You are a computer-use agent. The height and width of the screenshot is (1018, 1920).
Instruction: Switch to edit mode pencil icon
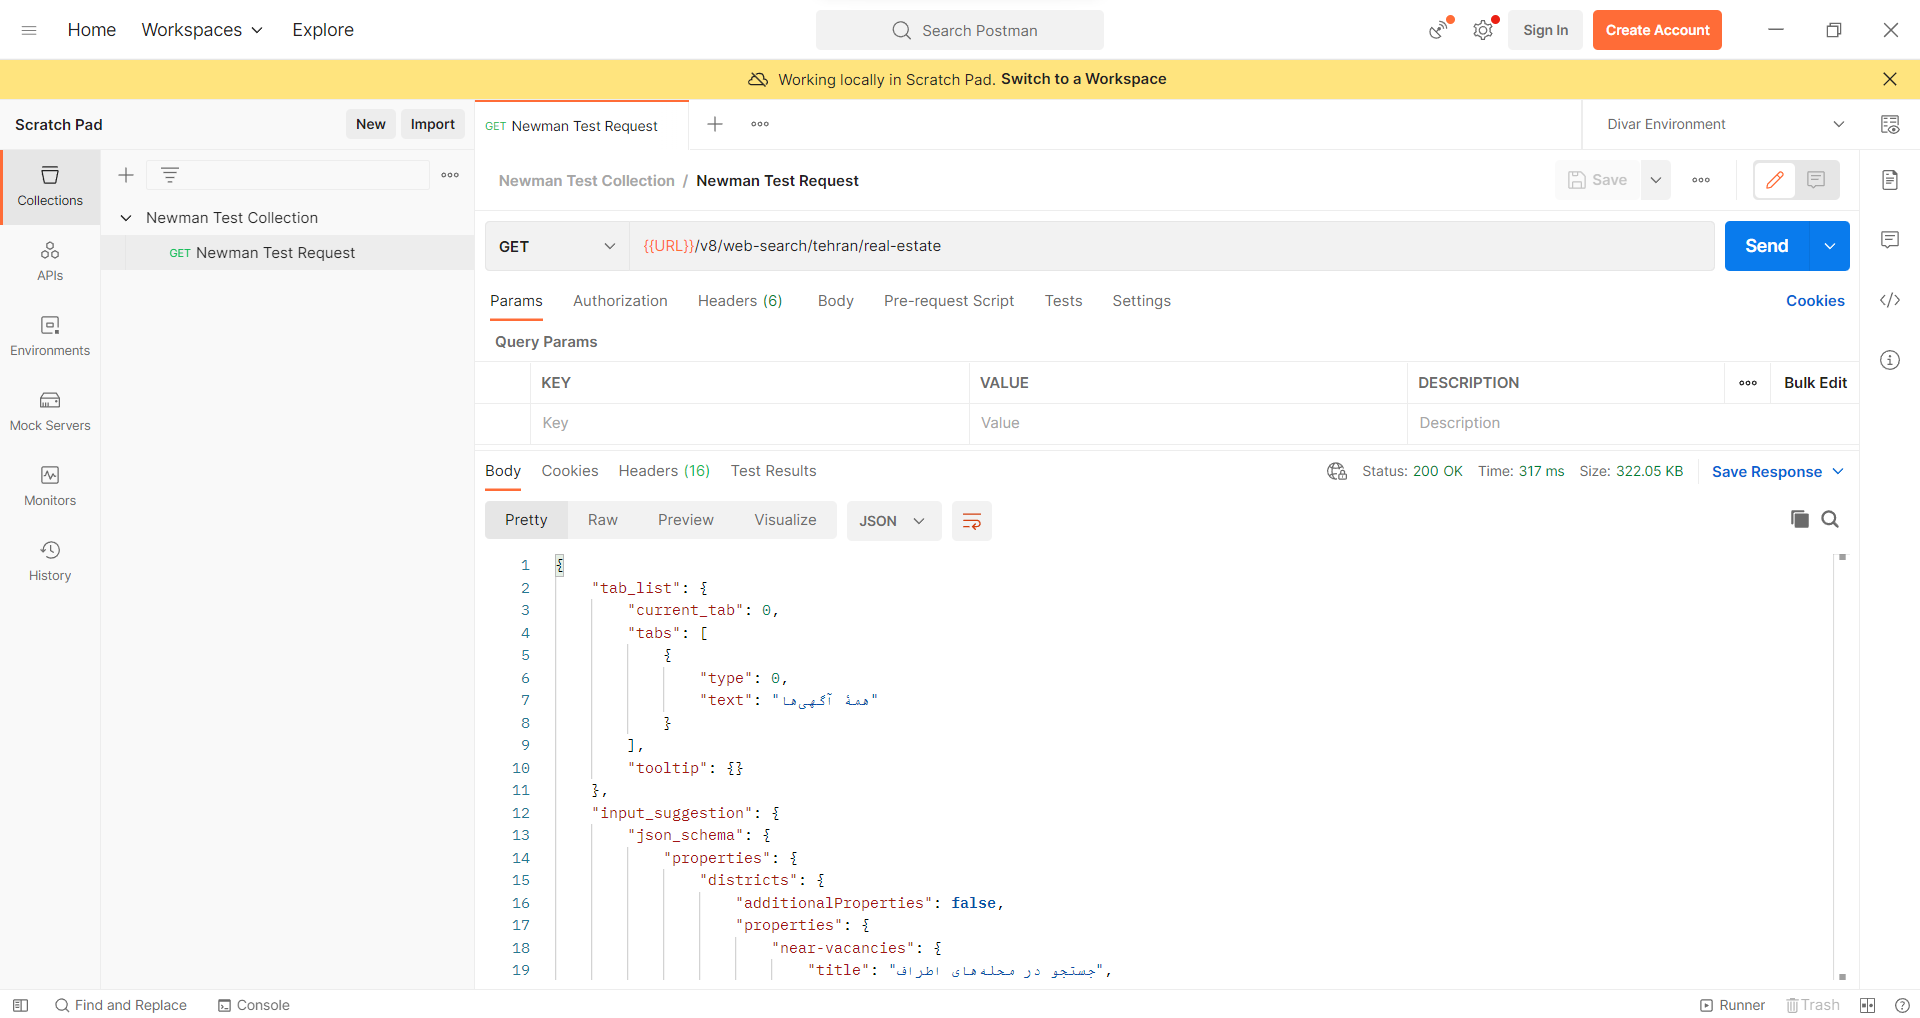[x=1775, y=180]
